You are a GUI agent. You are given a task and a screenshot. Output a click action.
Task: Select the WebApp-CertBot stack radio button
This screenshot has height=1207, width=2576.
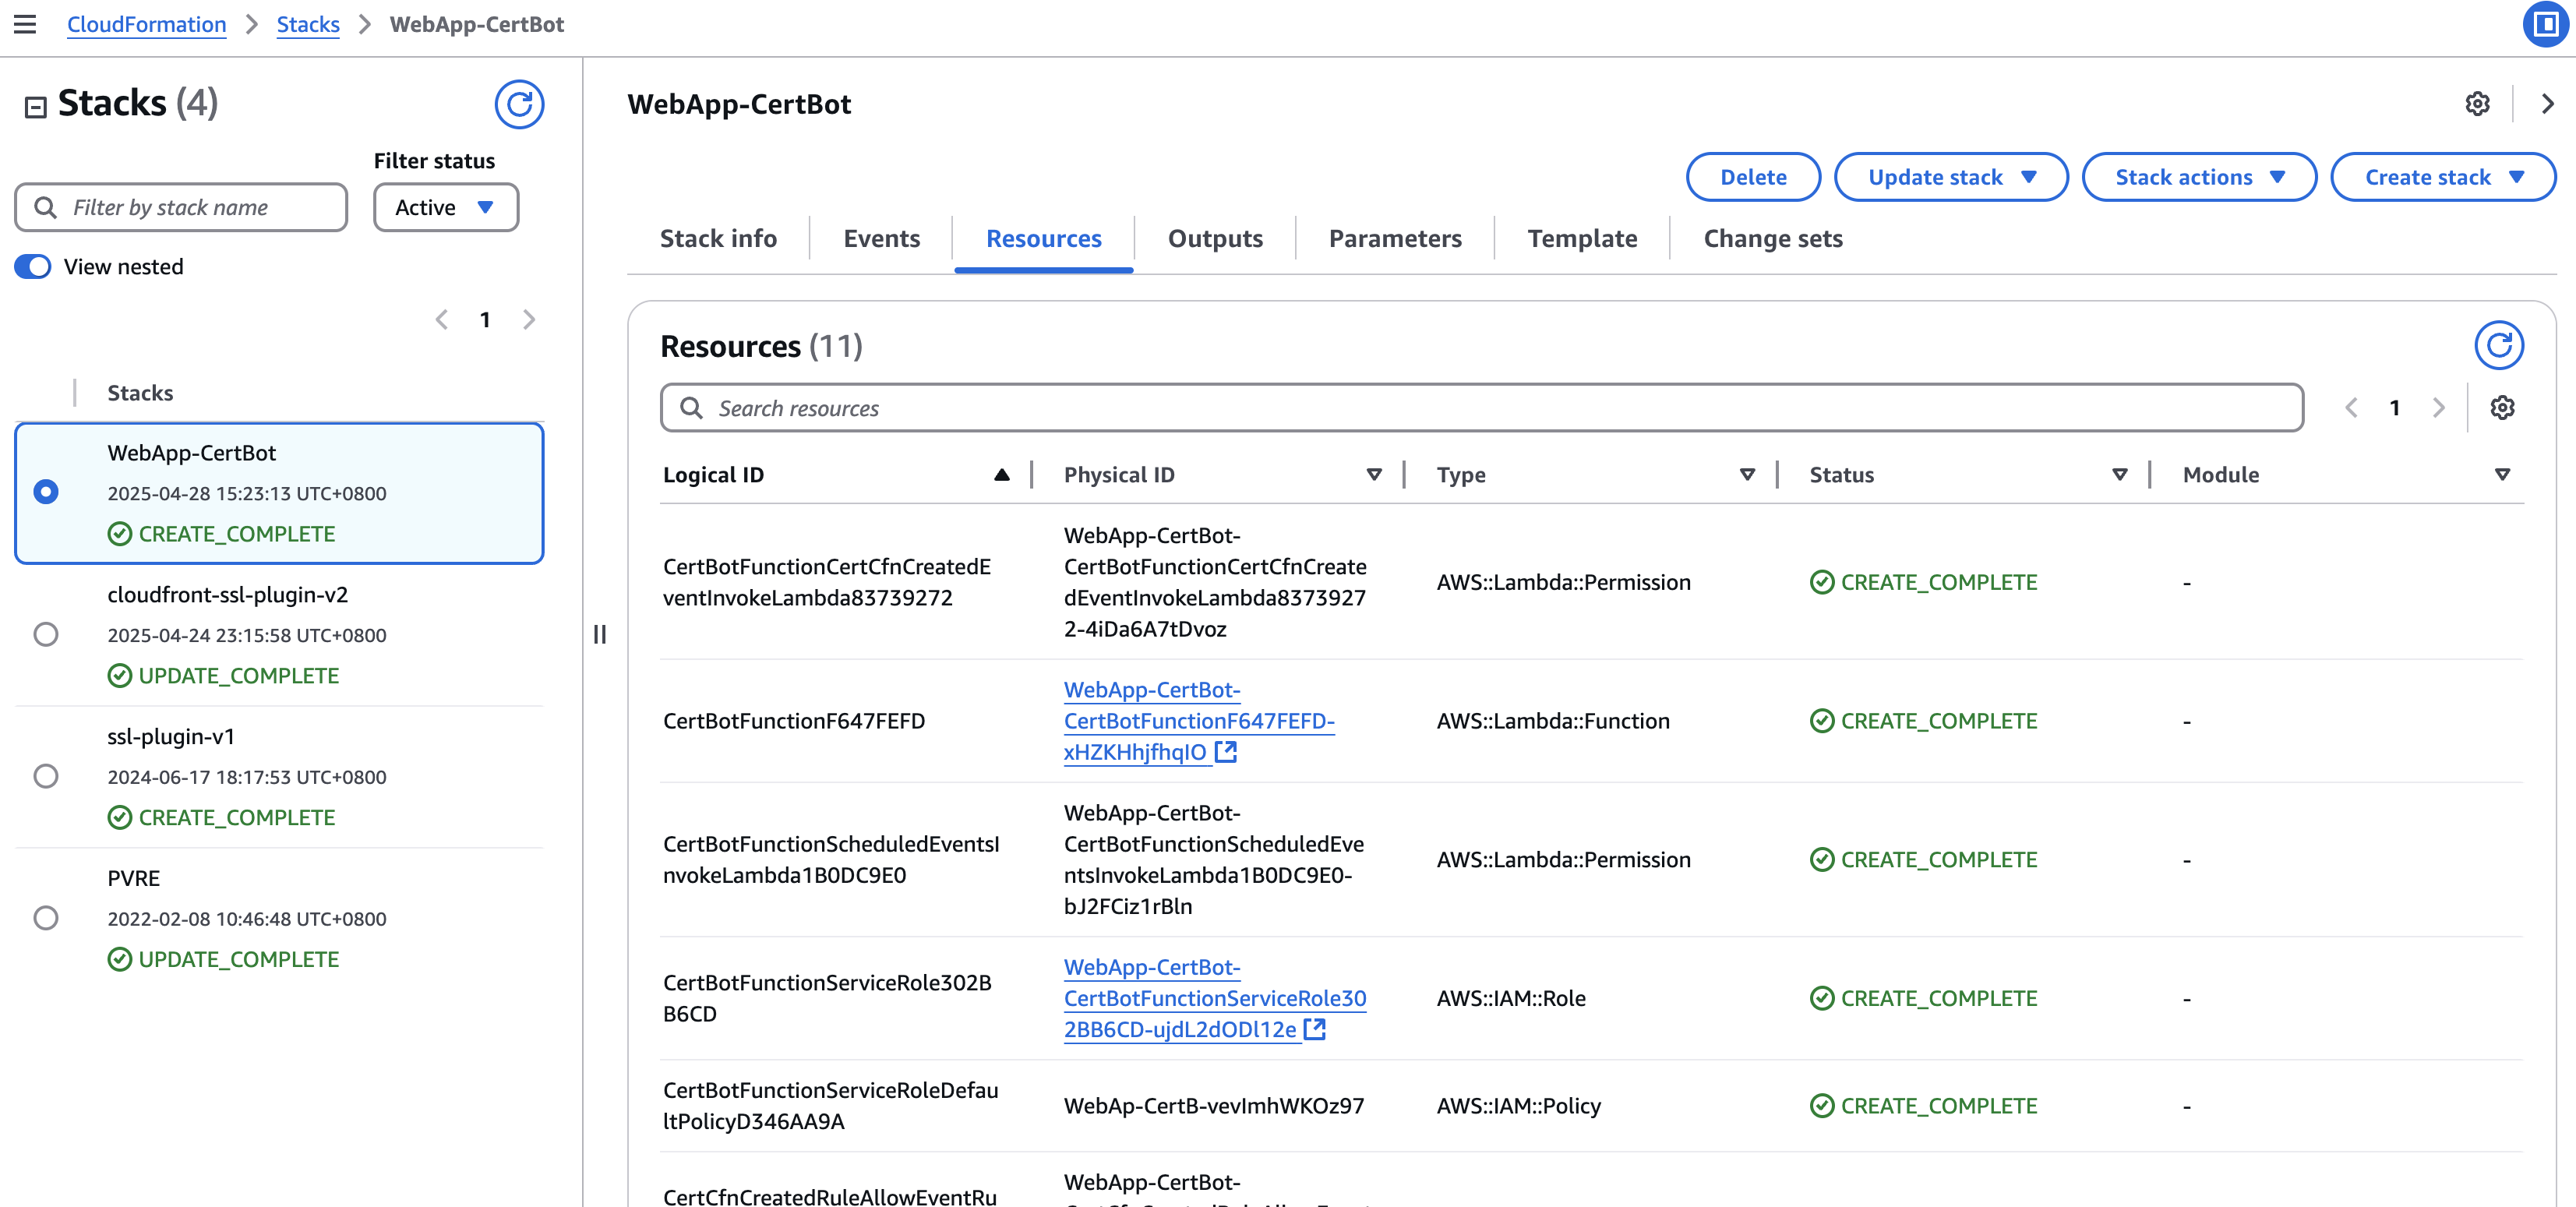[46, 492]
